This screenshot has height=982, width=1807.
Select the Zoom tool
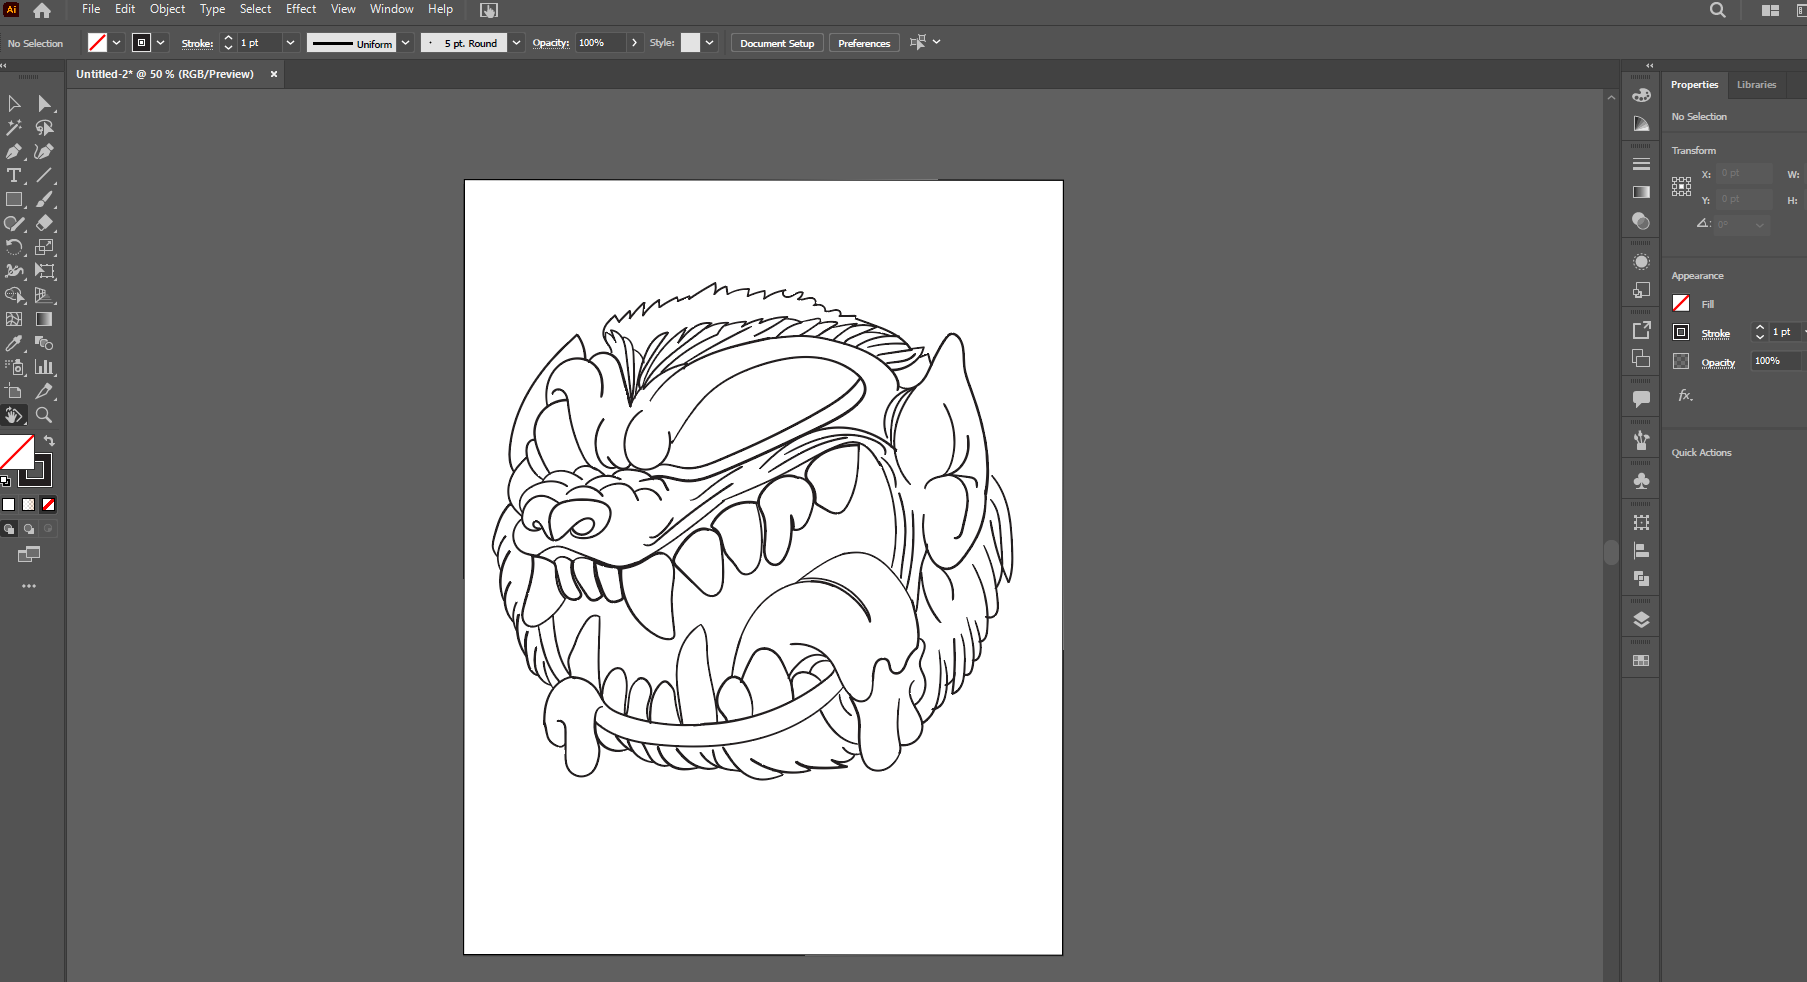(x=44, y=416)
